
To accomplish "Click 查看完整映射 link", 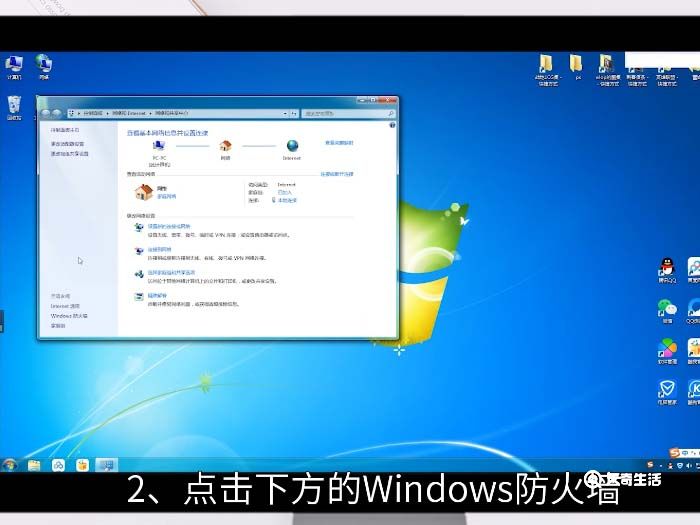I will pyautogui.click(x=339, y=143).
